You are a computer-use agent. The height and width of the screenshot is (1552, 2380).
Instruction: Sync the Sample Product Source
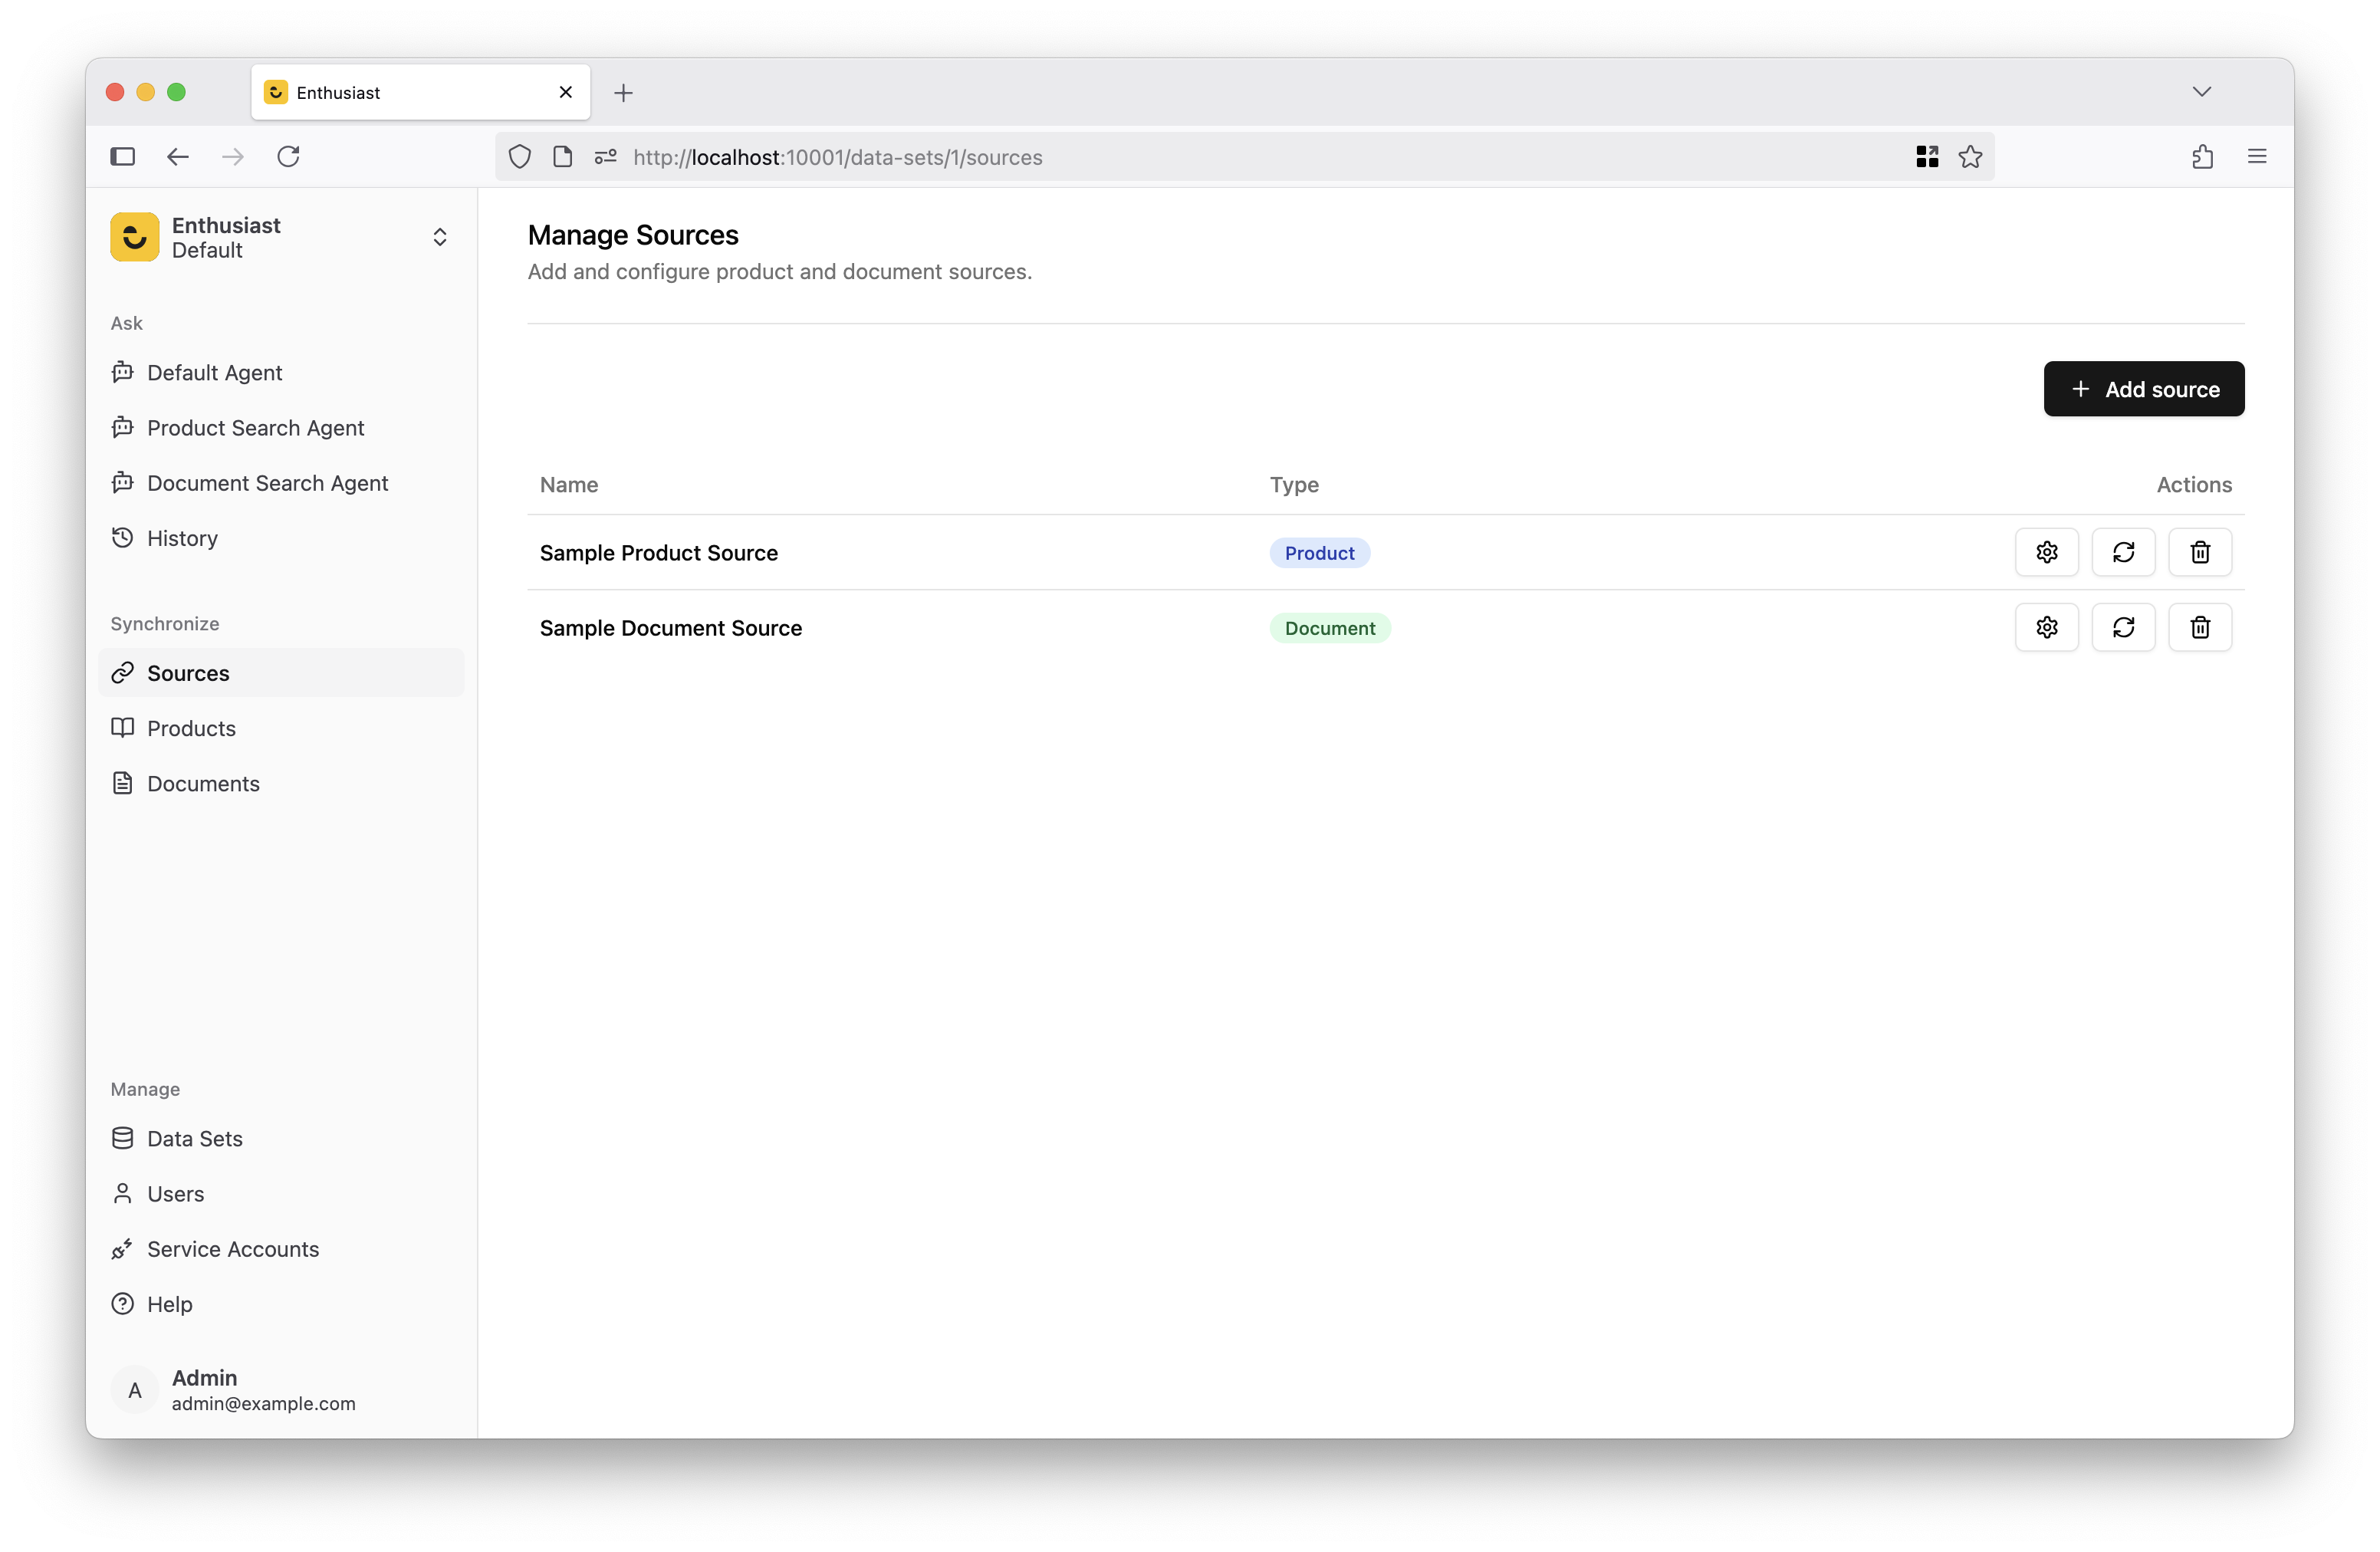pos(2123,552)
